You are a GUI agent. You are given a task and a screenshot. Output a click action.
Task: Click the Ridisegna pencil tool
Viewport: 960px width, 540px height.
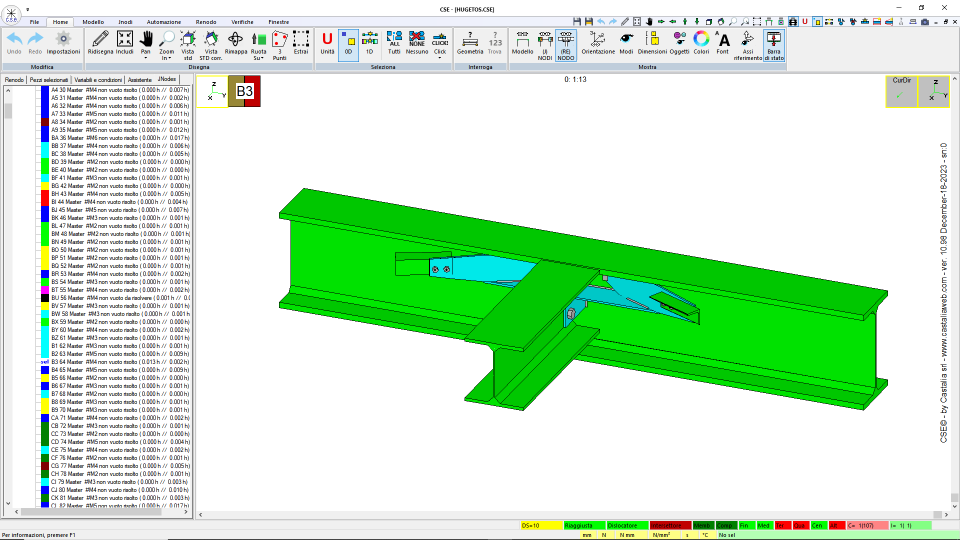(100, 40)
